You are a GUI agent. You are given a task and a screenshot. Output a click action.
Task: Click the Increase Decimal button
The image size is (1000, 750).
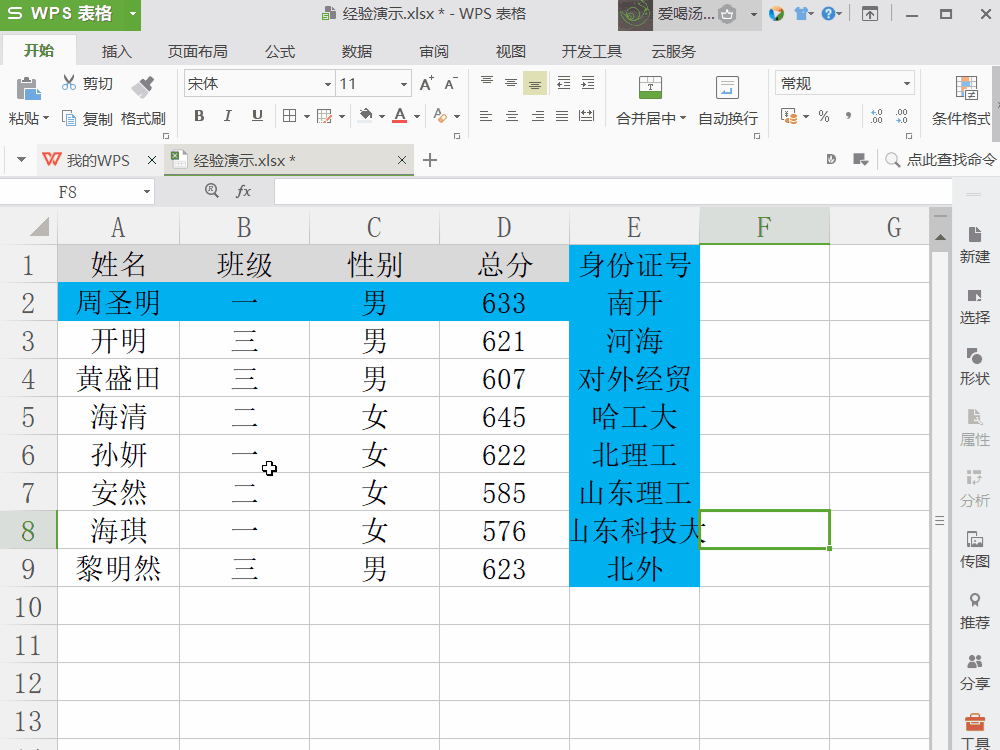click(x=876, y=117)
